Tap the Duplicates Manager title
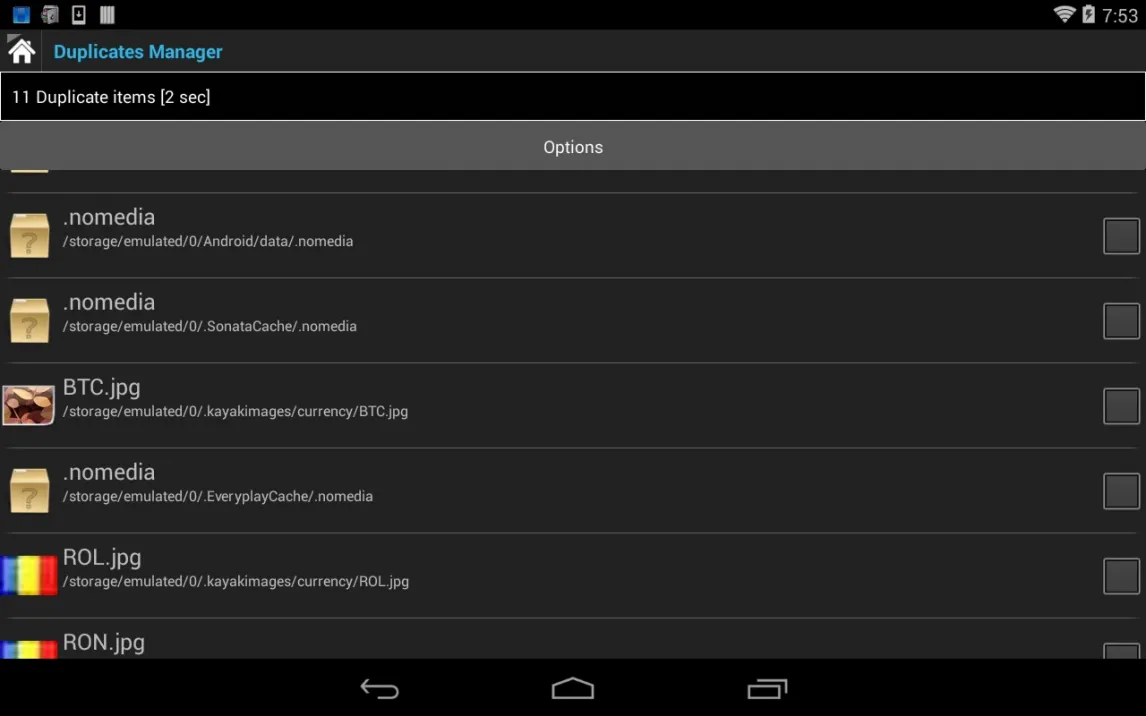Image resolution: width=1146 pixels, height=716 pixels. coord(138,52)
